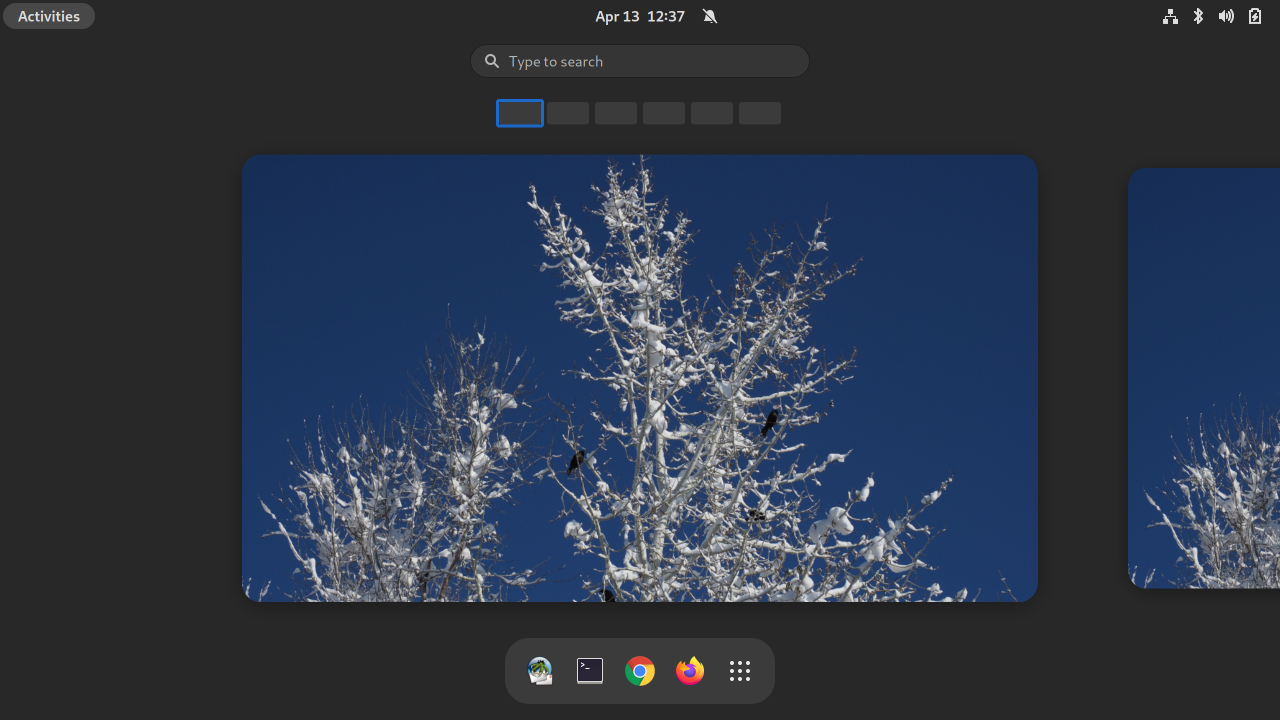The height and width of the screenshot is (720, 1280).
Task: Select the snowy tree window preview
Action: [x=640, y=378]
